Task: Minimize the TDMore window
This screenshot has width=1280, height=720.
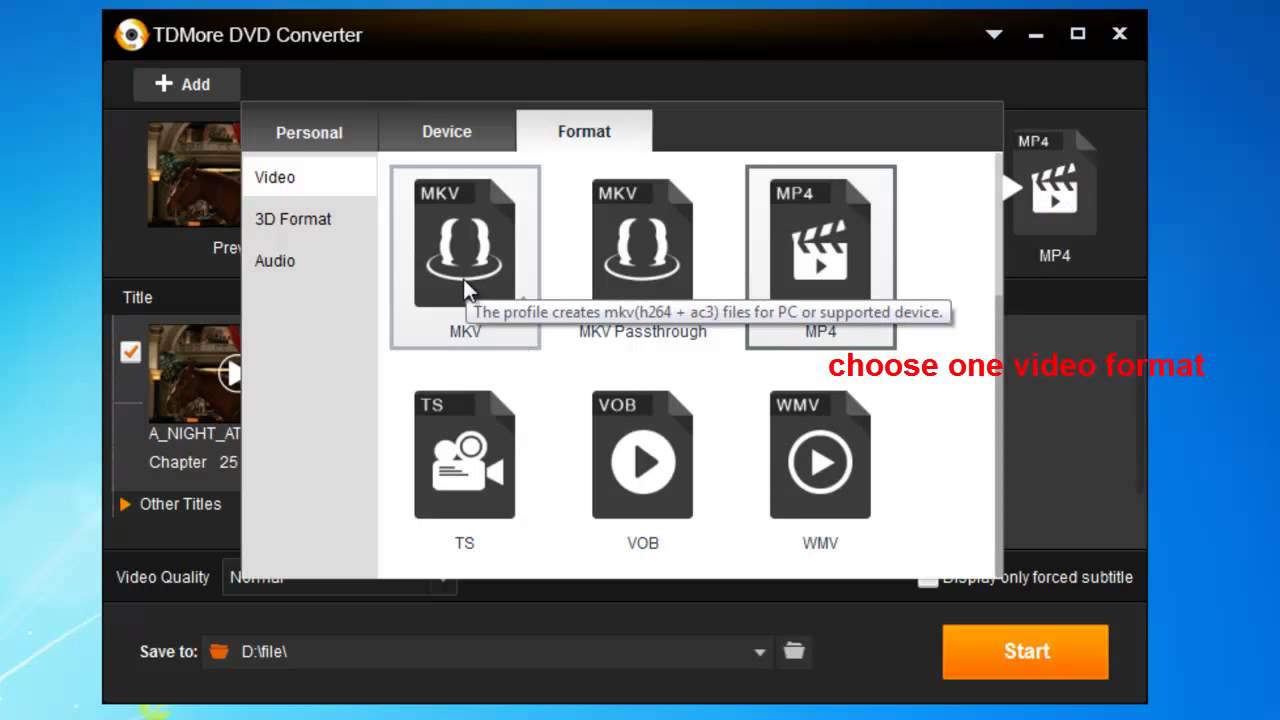Action: point(1036,34)
